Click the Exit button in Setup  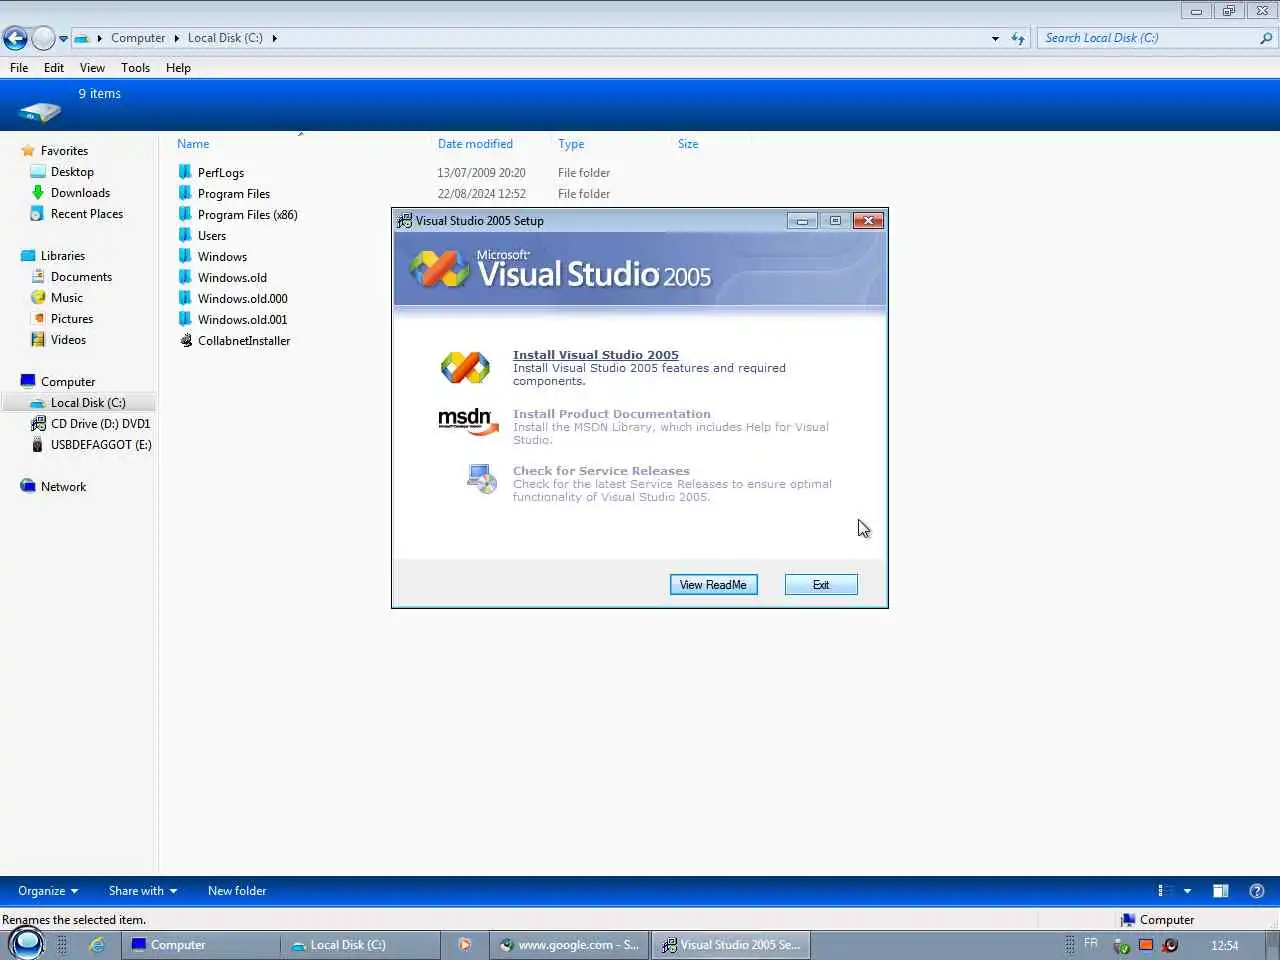821,585
